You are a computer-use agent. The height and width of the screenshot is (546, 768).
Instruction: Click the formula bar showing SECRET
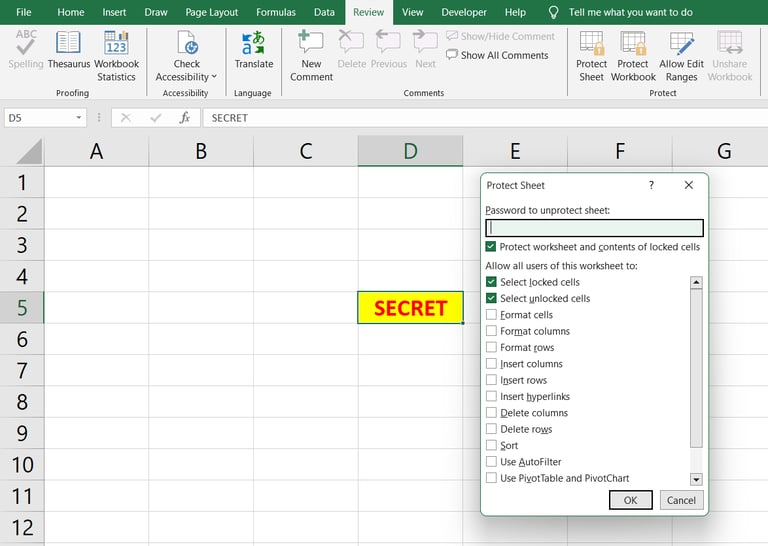[x=485, y=118]
